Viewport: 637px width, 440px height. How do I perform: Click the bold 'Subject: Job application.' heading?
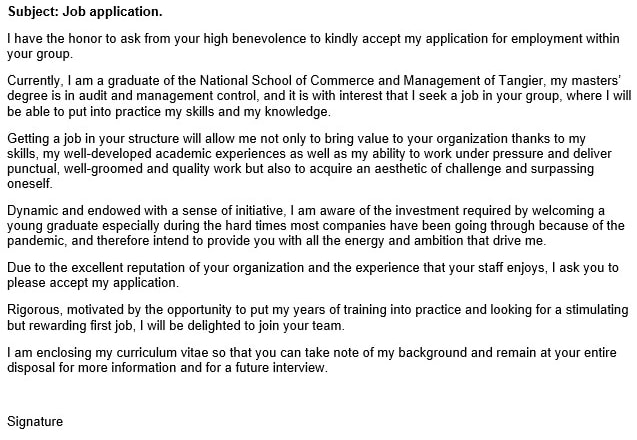click(x=85, y=12)
